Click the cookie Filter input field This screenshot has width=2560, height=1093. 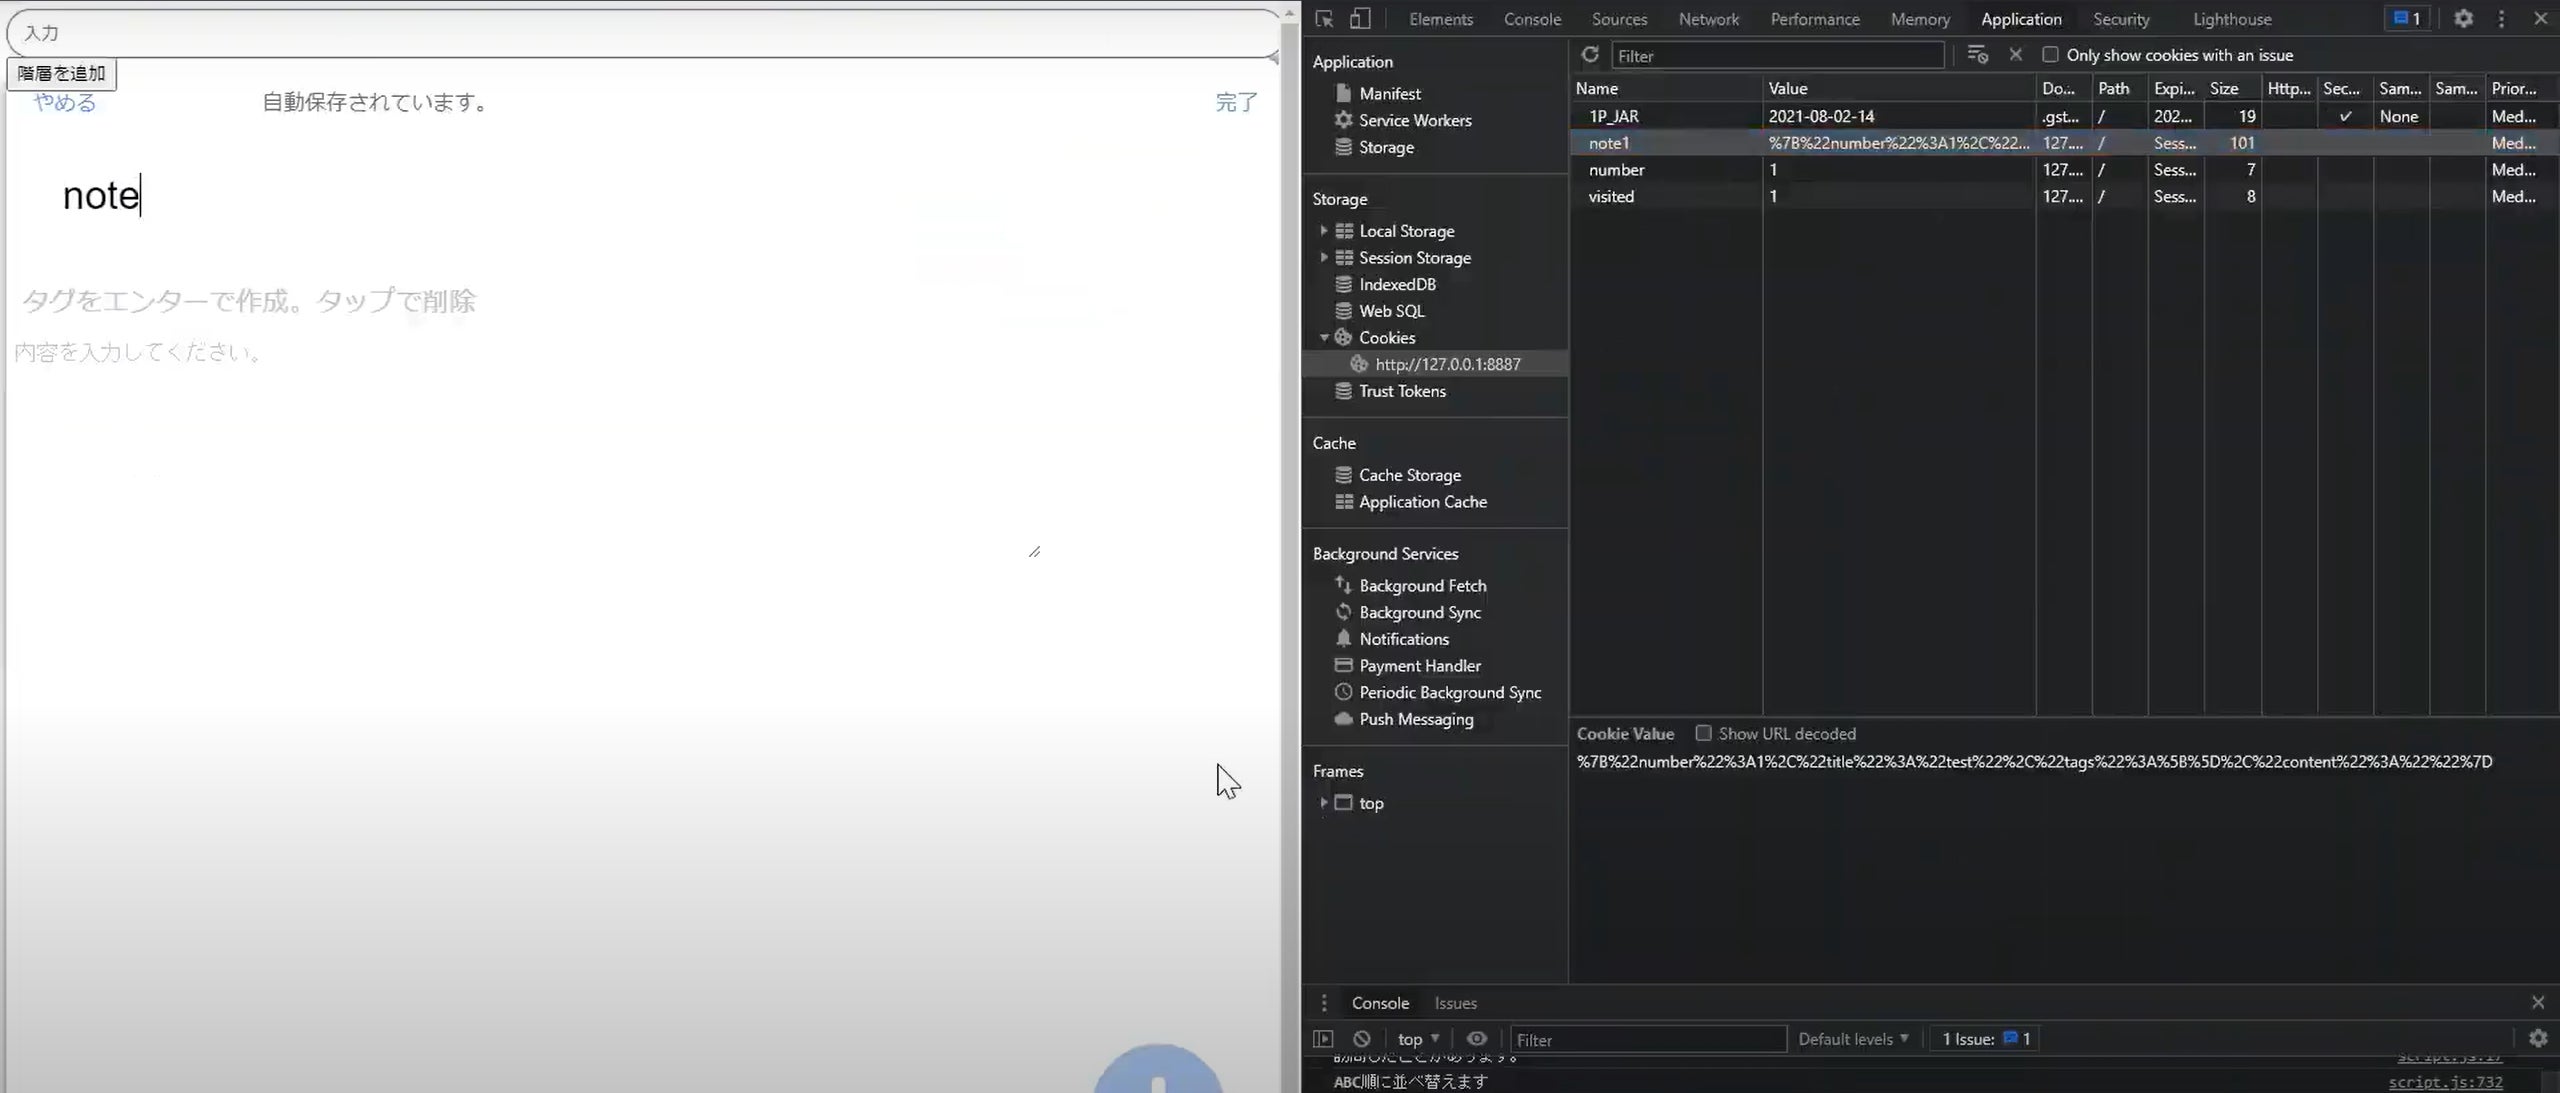coord(1776,56)
